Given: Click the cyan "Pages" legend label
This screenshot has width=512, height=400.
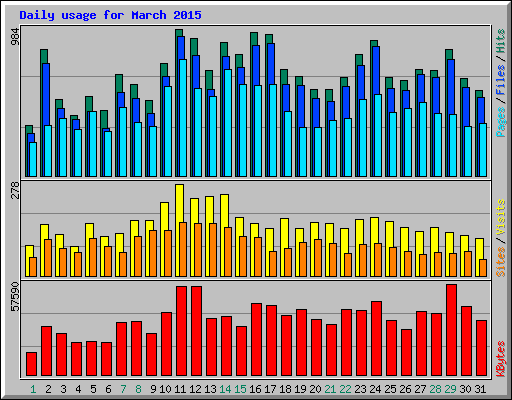Looking at the screenshot, I should (x=500, y=122).
